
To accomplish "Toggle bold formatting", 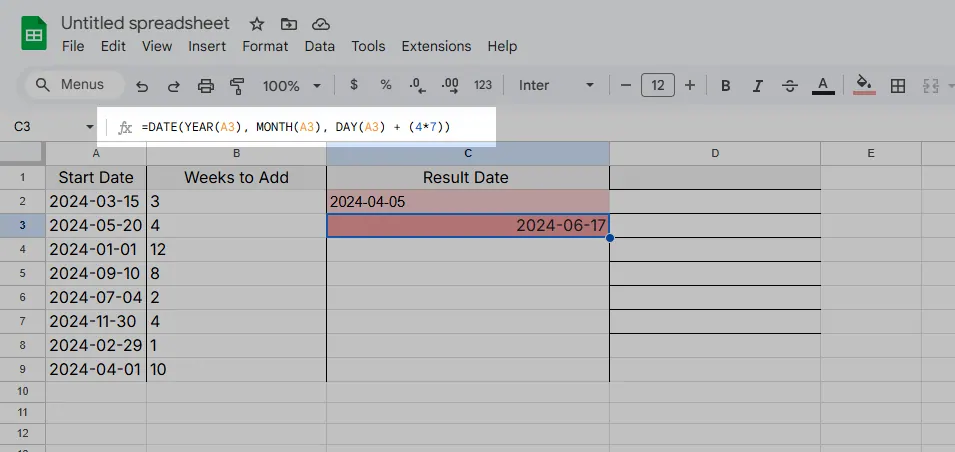I will (x=726, y=86).
